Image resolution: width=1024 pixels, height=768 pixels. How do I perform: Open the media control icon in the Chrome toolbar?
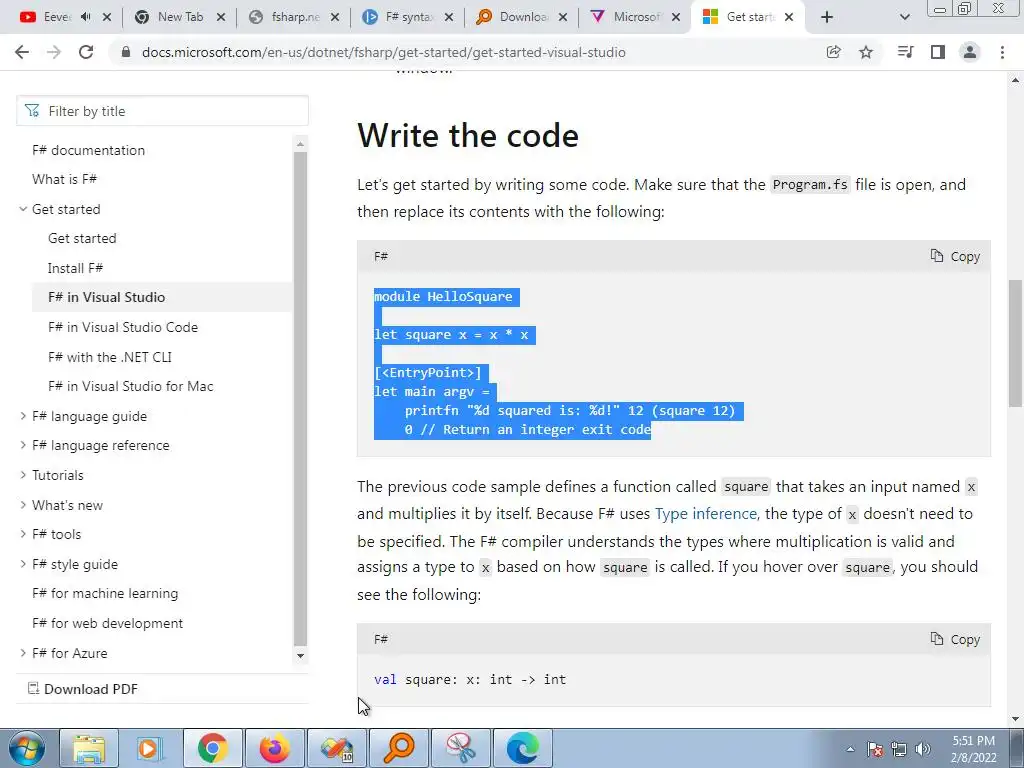[x=905, y=52]
